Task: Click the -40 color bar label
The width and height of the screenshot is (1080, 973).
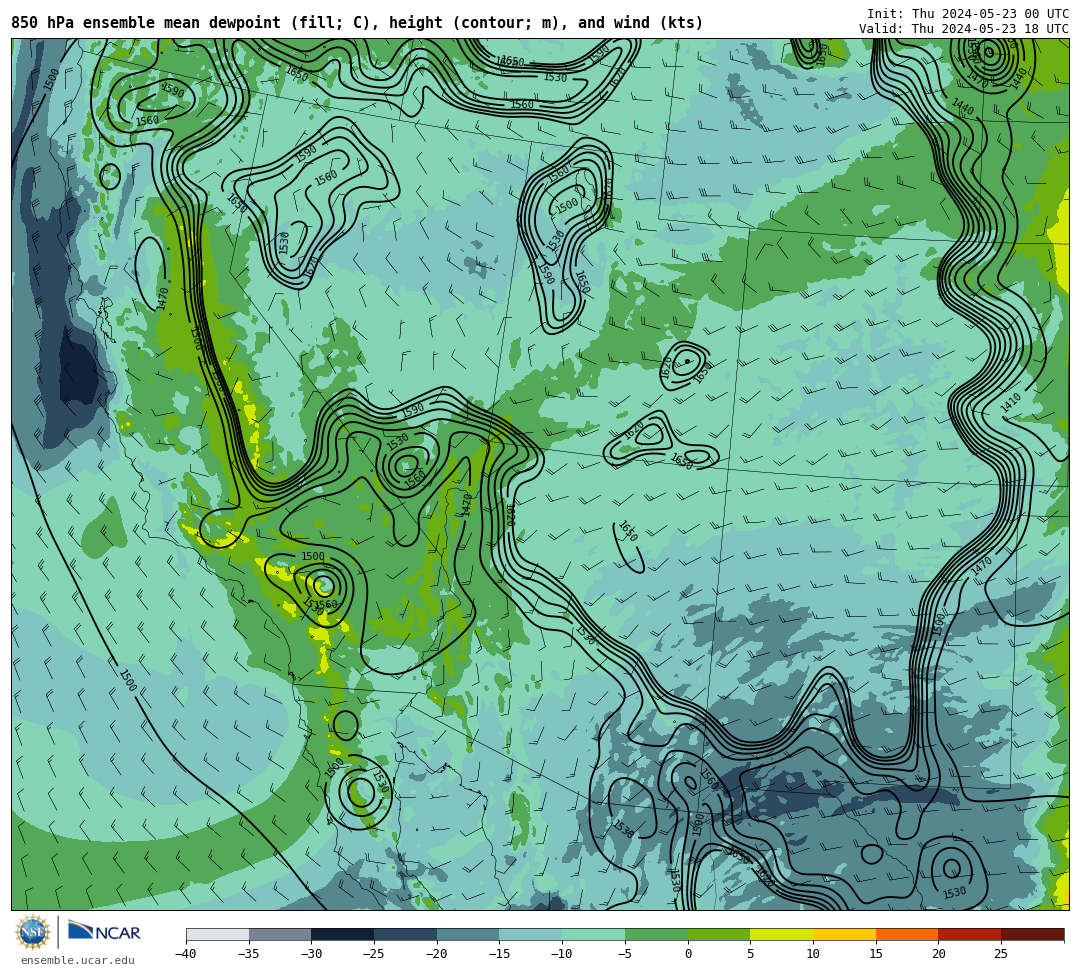Action: click(x=186, y=954)
